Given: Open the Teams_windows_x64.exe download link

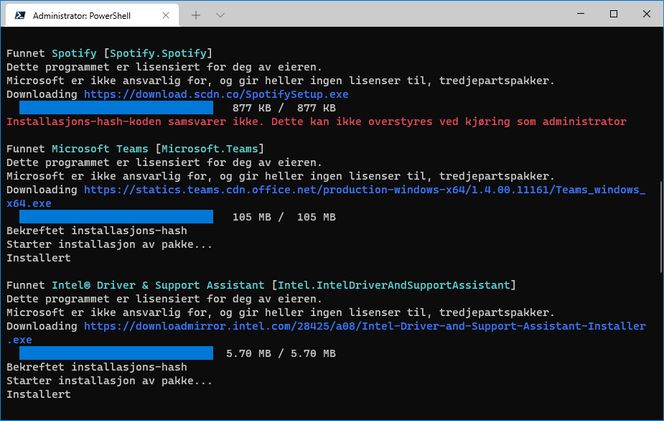Looking at the screenshot, I should tap(326, 197).
